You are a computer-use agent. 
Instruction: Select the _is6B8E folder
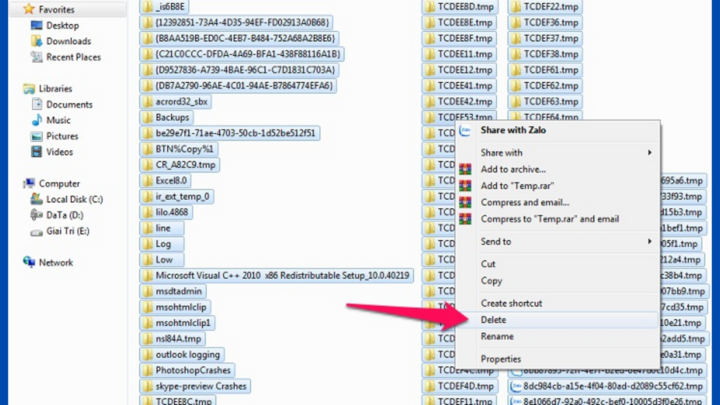tap(164, 6)
